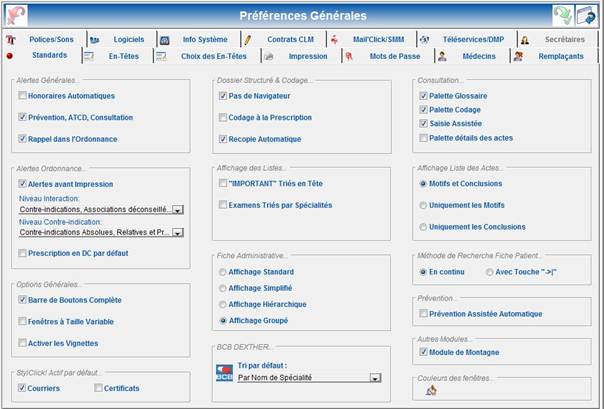Uncheck Pas de Navigateur
Image resolution: width=604 pixels, height=409 pixels.
pos(223,96)
